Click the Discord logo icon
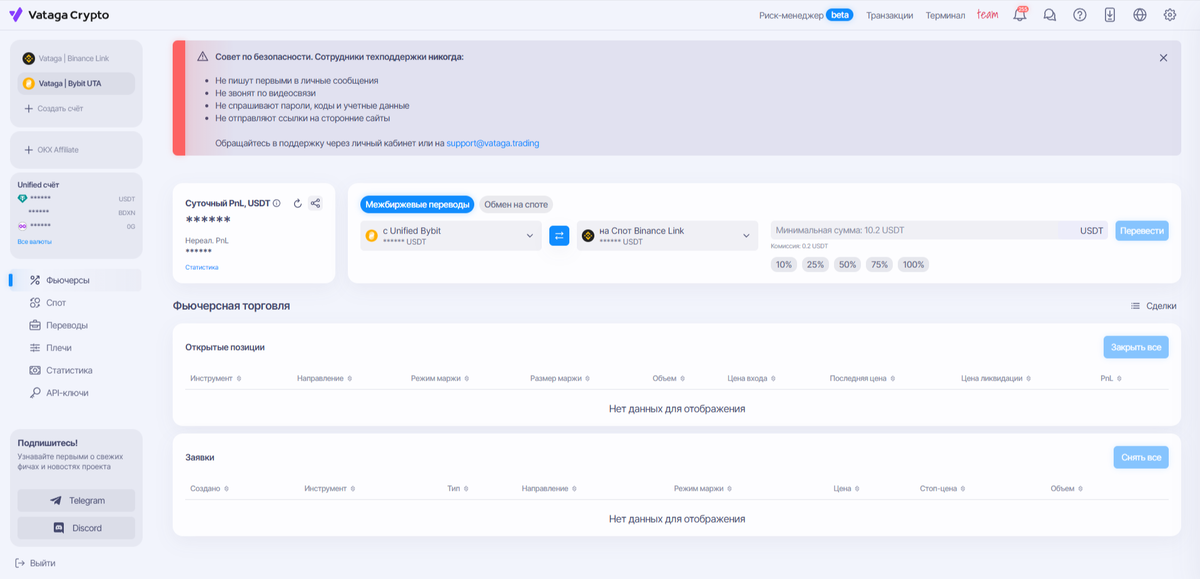1200x579 pixels. click(x=58, y=528)
